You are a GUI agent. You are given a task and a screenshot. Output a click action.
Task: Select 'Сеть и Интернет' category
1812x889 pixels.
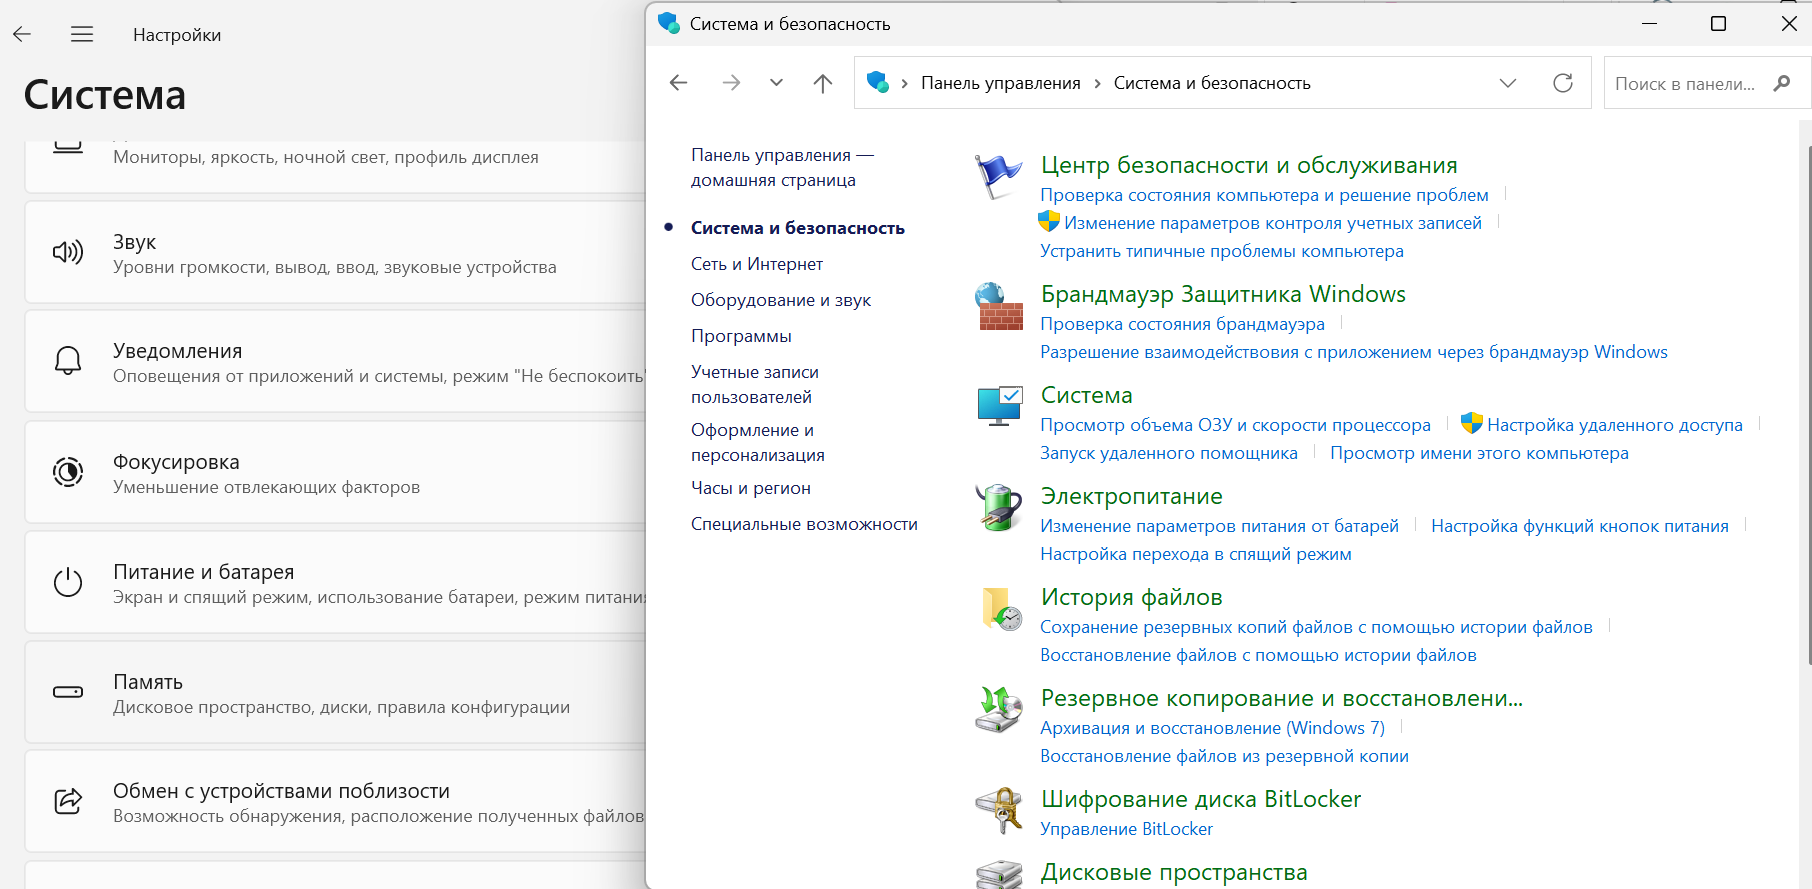pyautogui.click(x=757, y=264)
